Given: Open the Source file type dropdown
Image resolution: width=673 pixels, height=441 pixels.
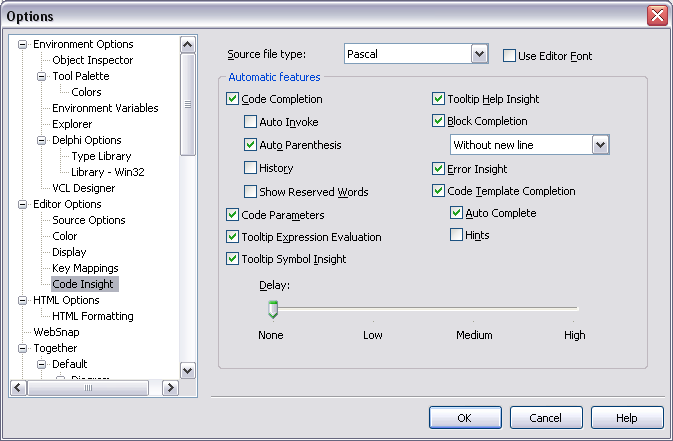Looking at the screenshot, I should click(x=479, y=54).
